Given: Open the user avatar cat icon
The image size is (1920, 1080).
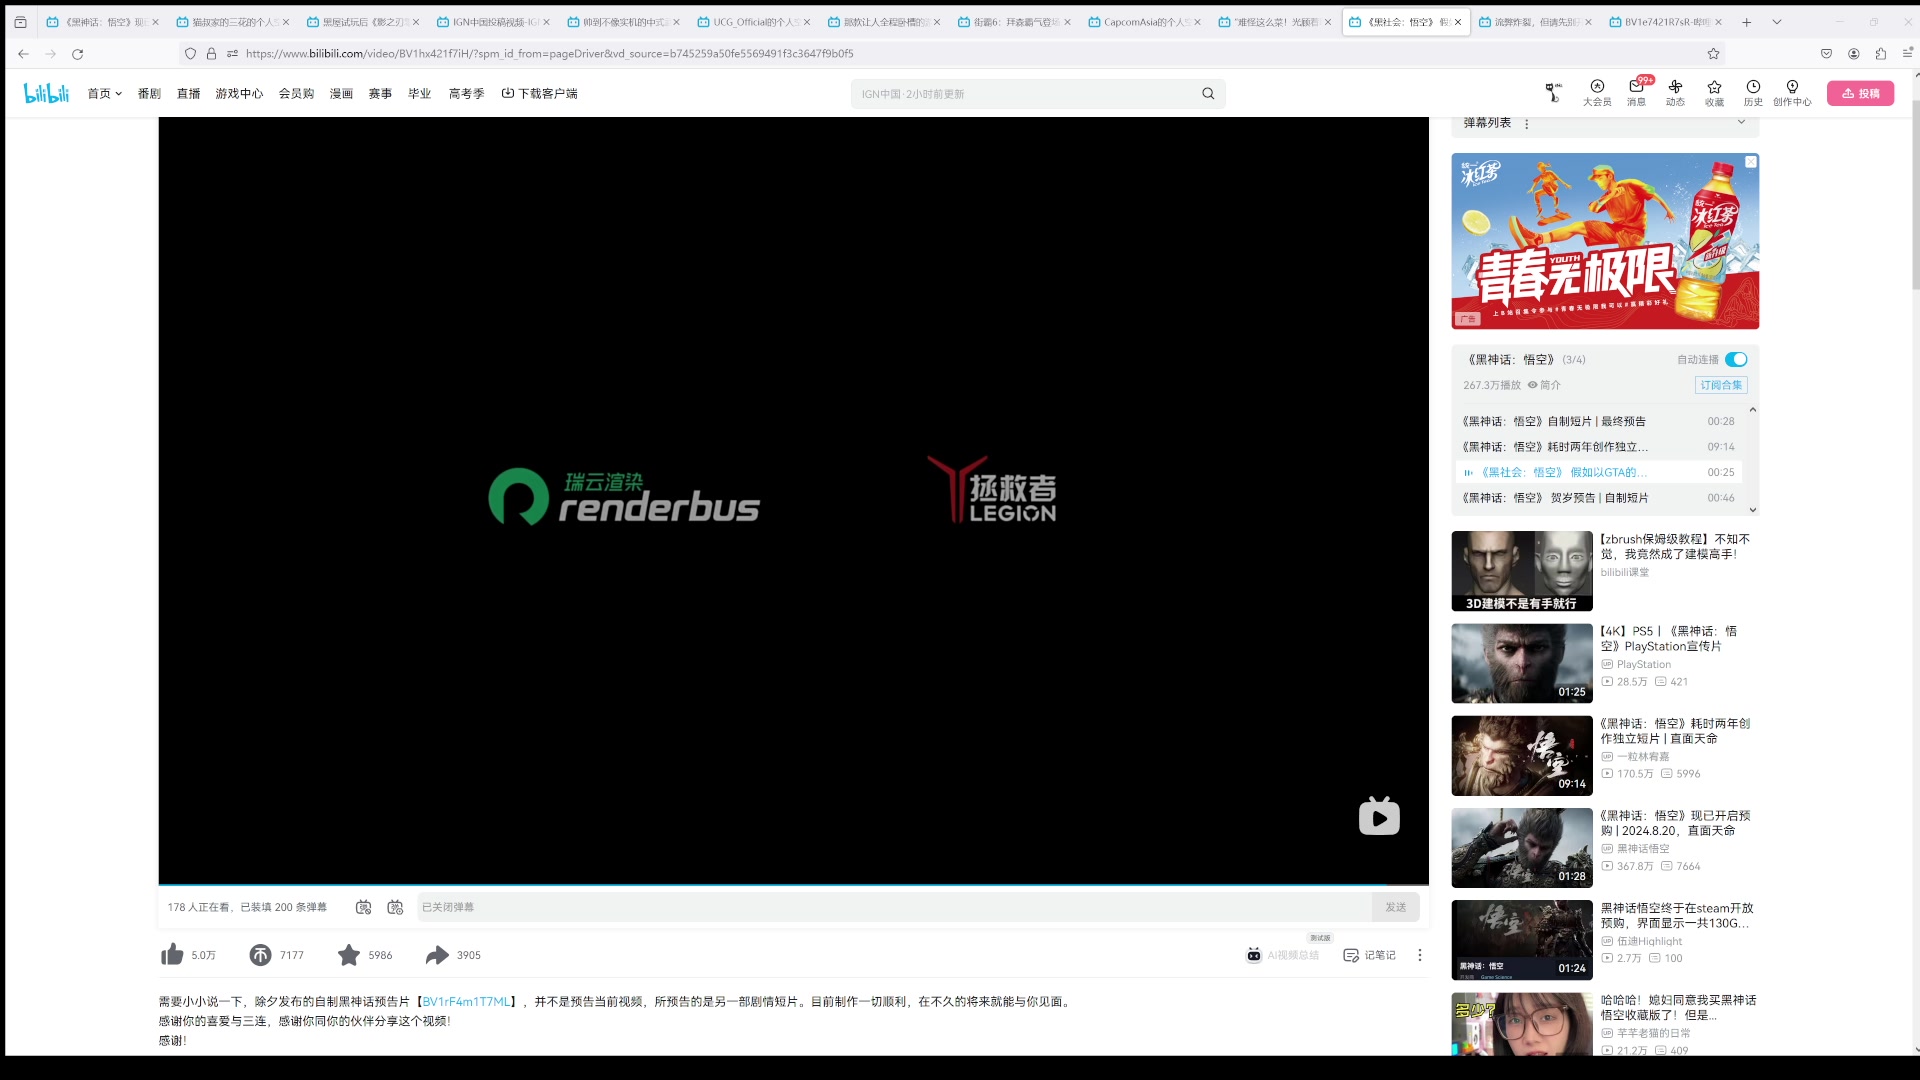Looking at the screenshot, I should click(1553, 93).
